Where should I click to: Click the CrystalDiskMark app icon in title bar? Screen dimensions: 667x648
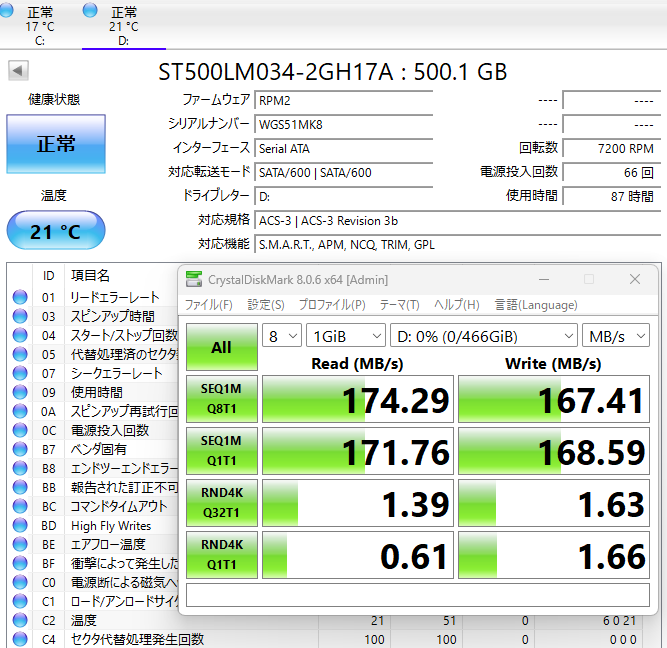tap(193, 279)
